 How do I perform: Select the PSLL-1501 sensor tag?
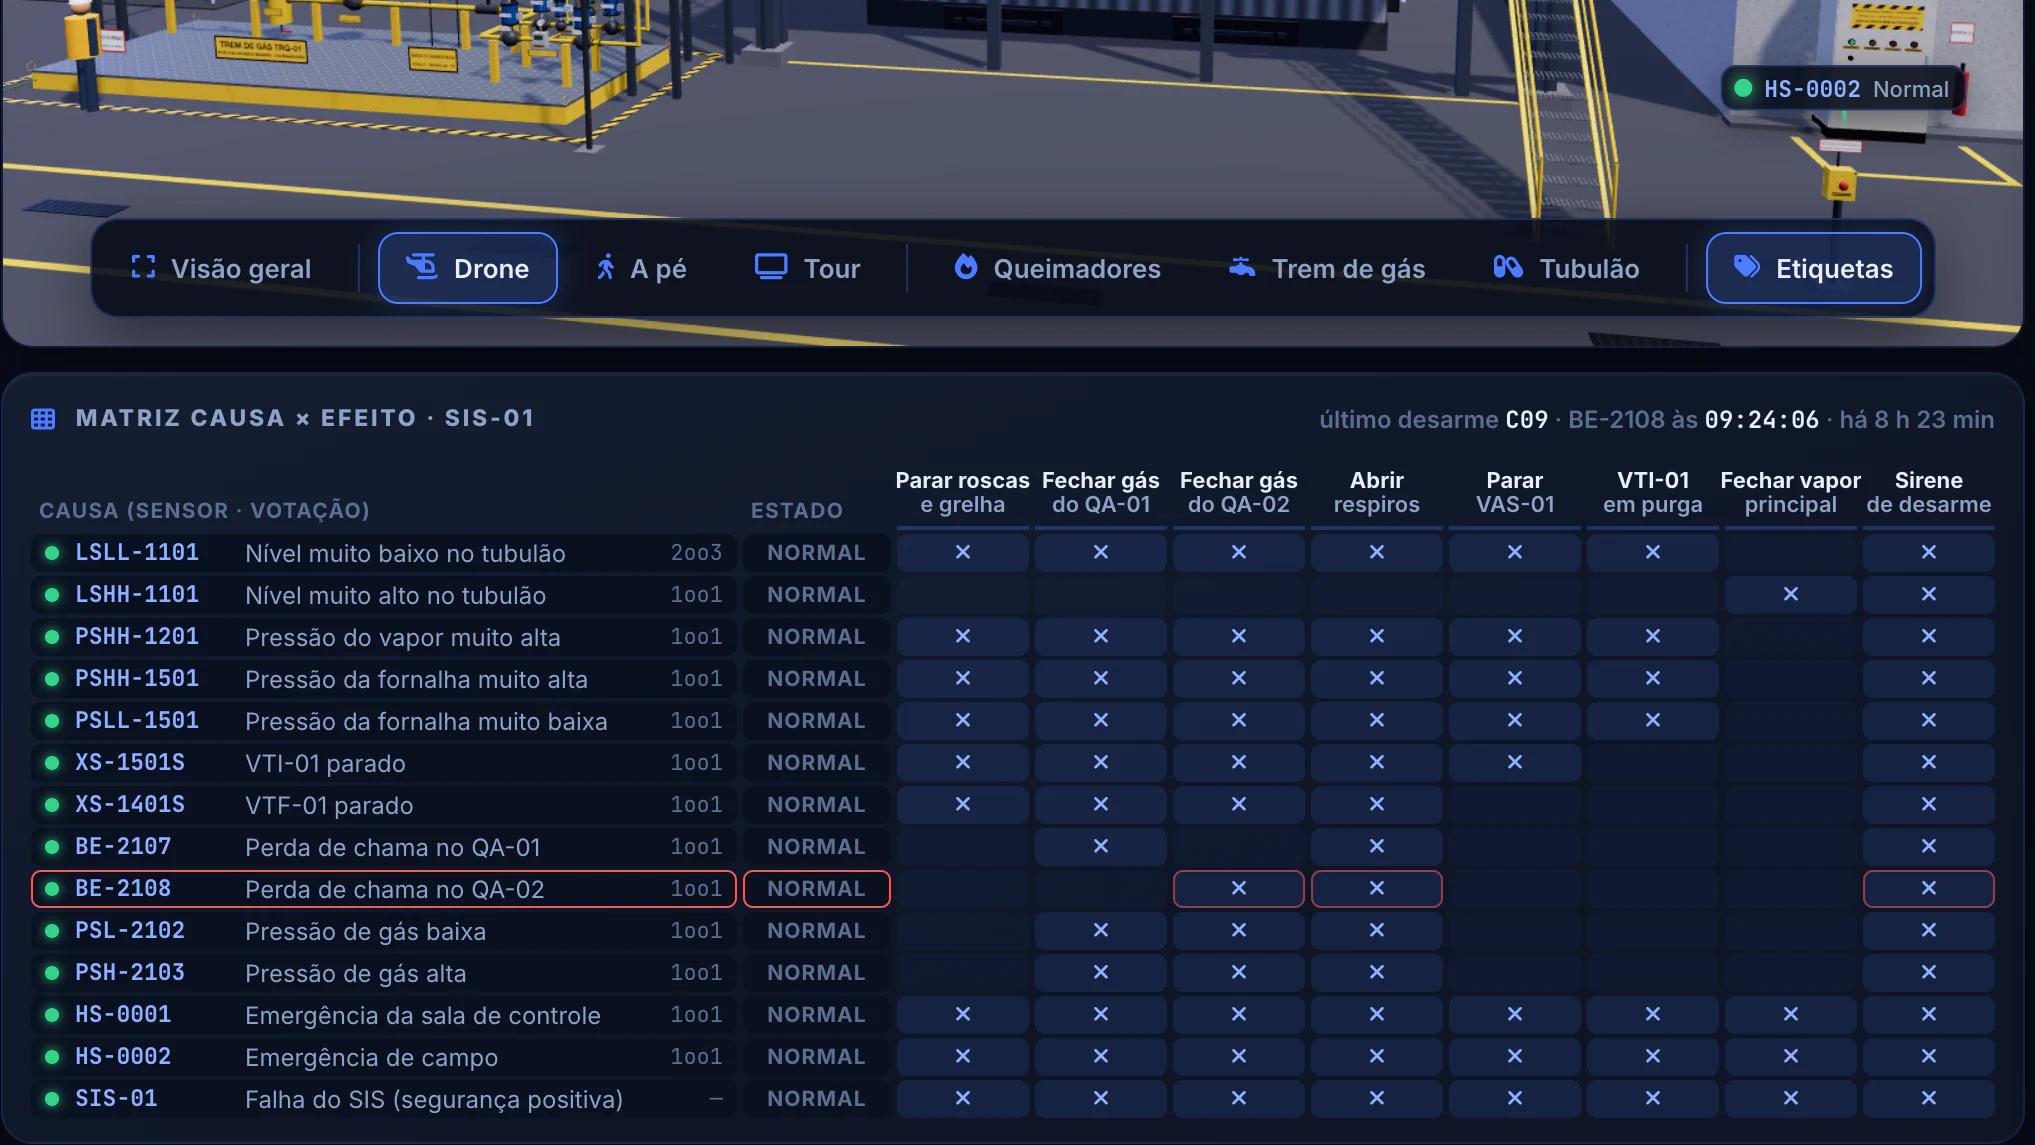[137, 720]
